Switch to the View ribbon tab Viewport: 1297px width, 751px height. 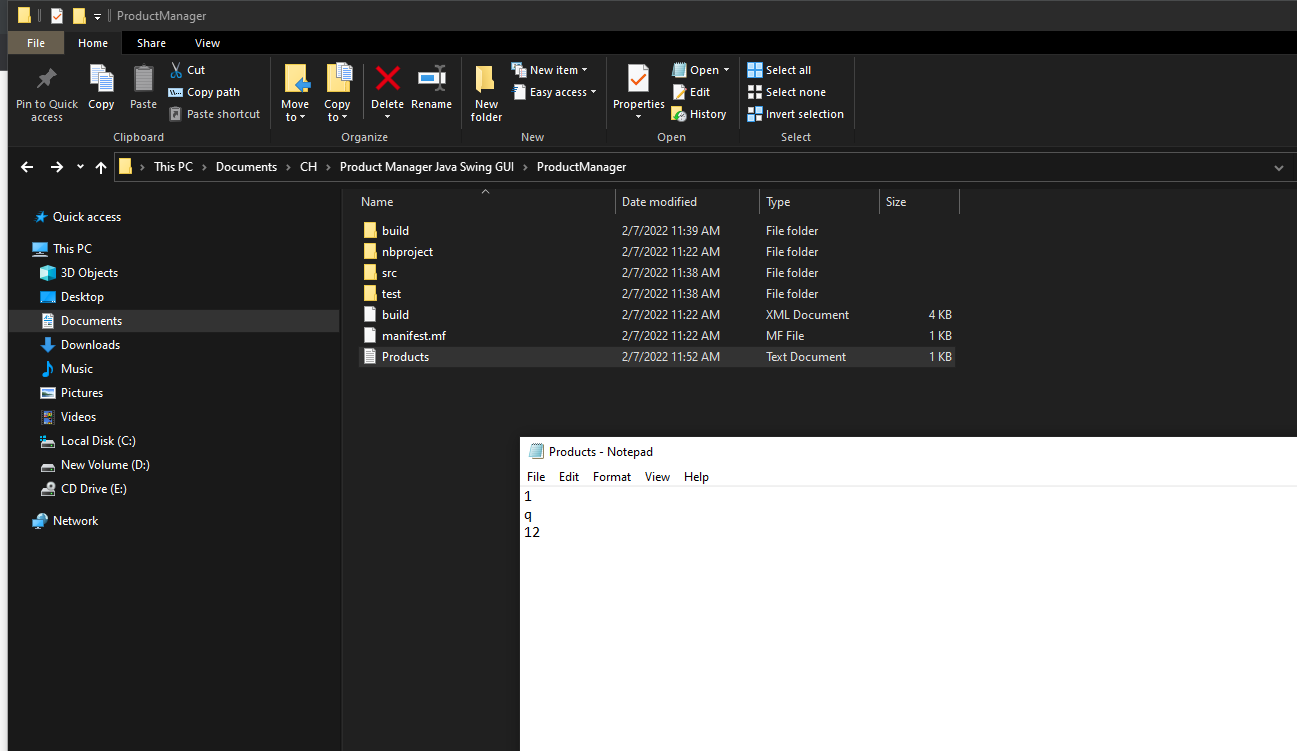207,42
